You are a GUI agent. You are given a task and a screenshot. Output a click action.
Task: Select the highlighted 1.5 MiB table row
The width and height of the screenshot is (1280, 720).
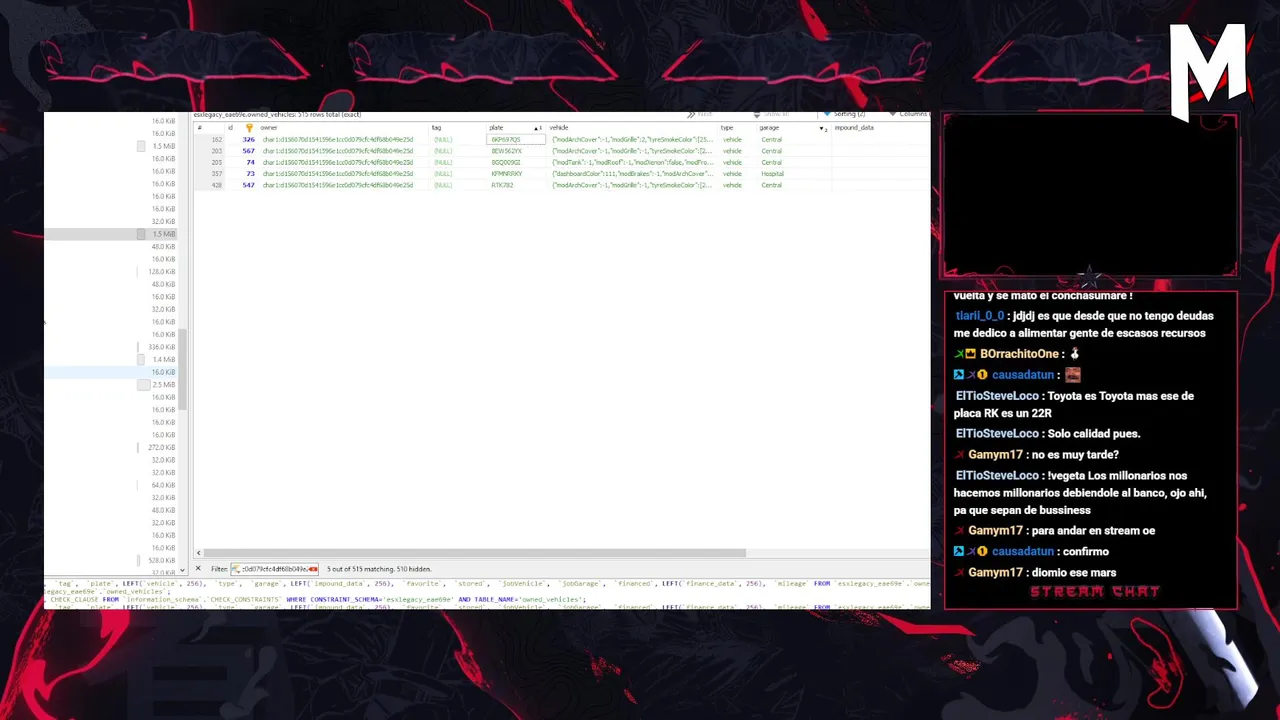tap(110, 234)
